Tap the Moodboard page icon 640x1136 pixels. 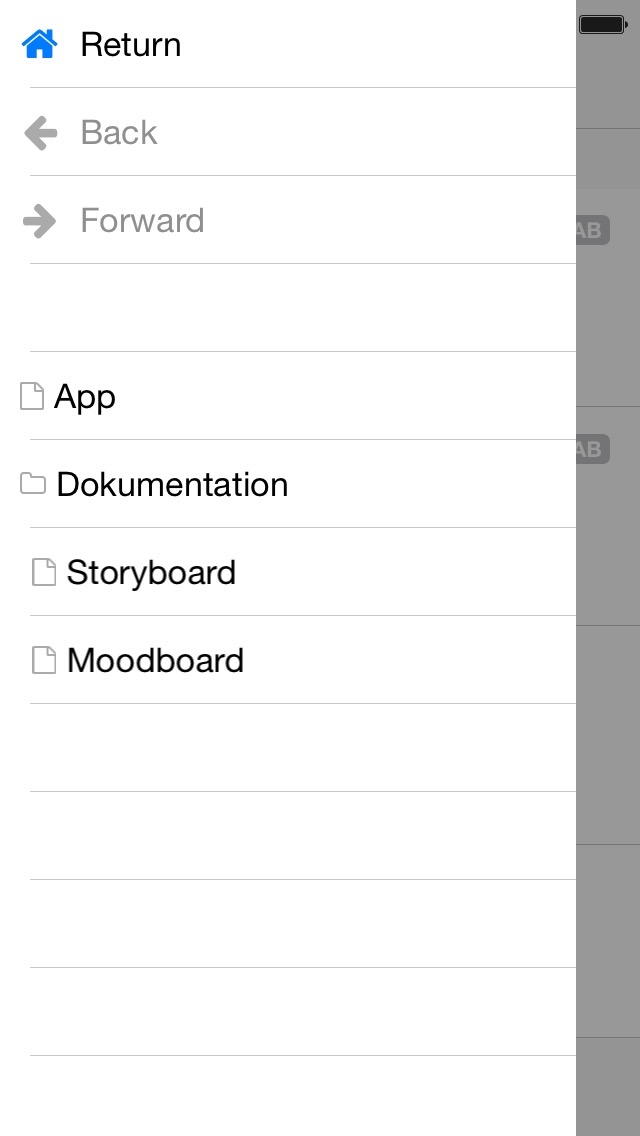click(x=44, y=660)
